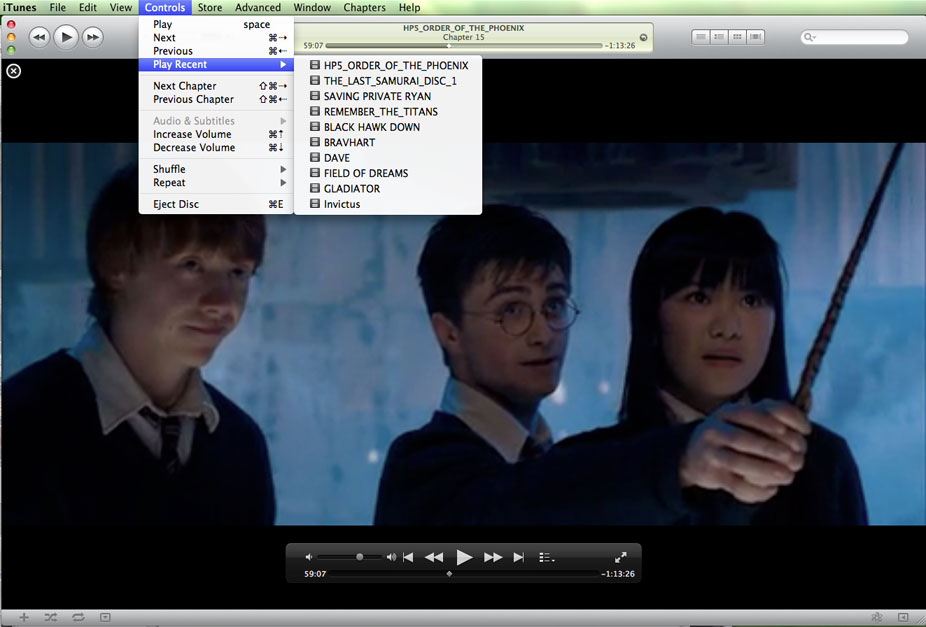Viewport: 926px width, 627px height.
Task: Open the chapter list menu in overlay
Action: [546, 557]
